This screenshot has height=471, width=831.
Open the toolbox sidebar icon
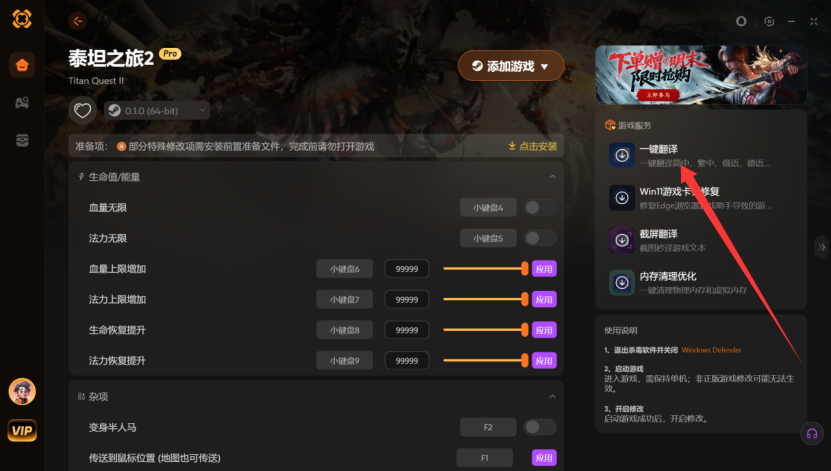click(22, 140)
